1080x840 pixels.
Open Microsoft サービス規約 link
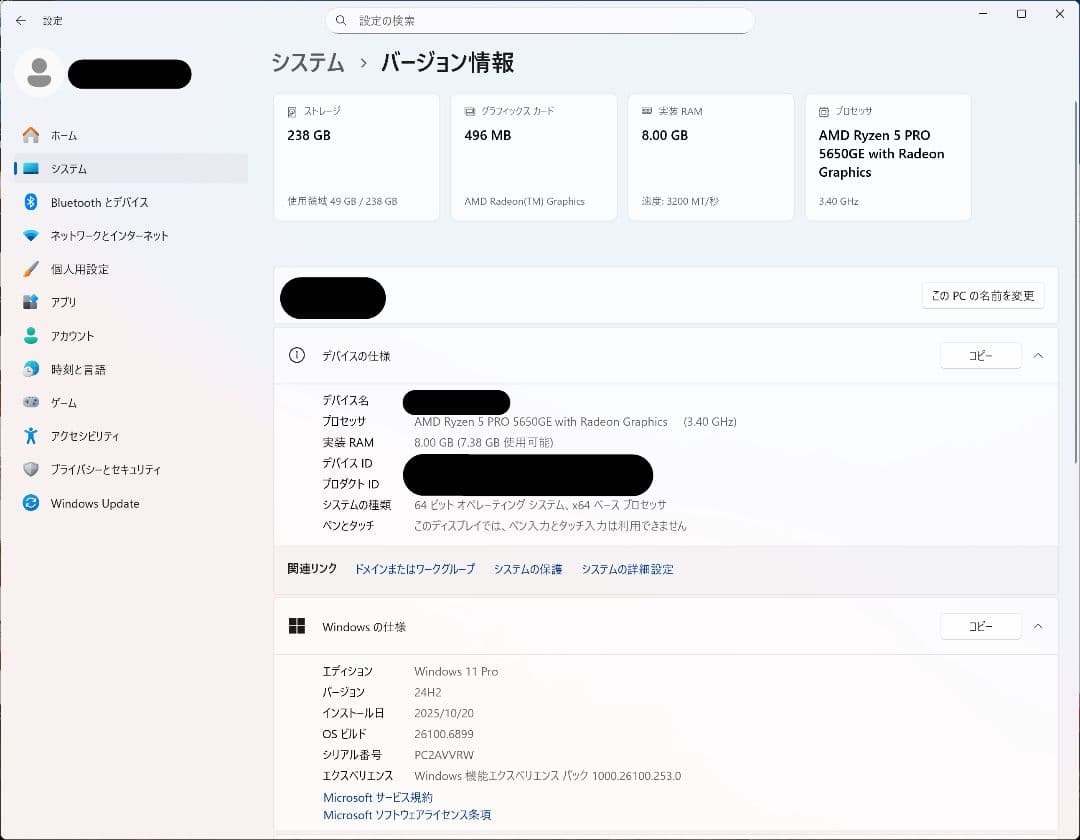[x=378, y=797]
